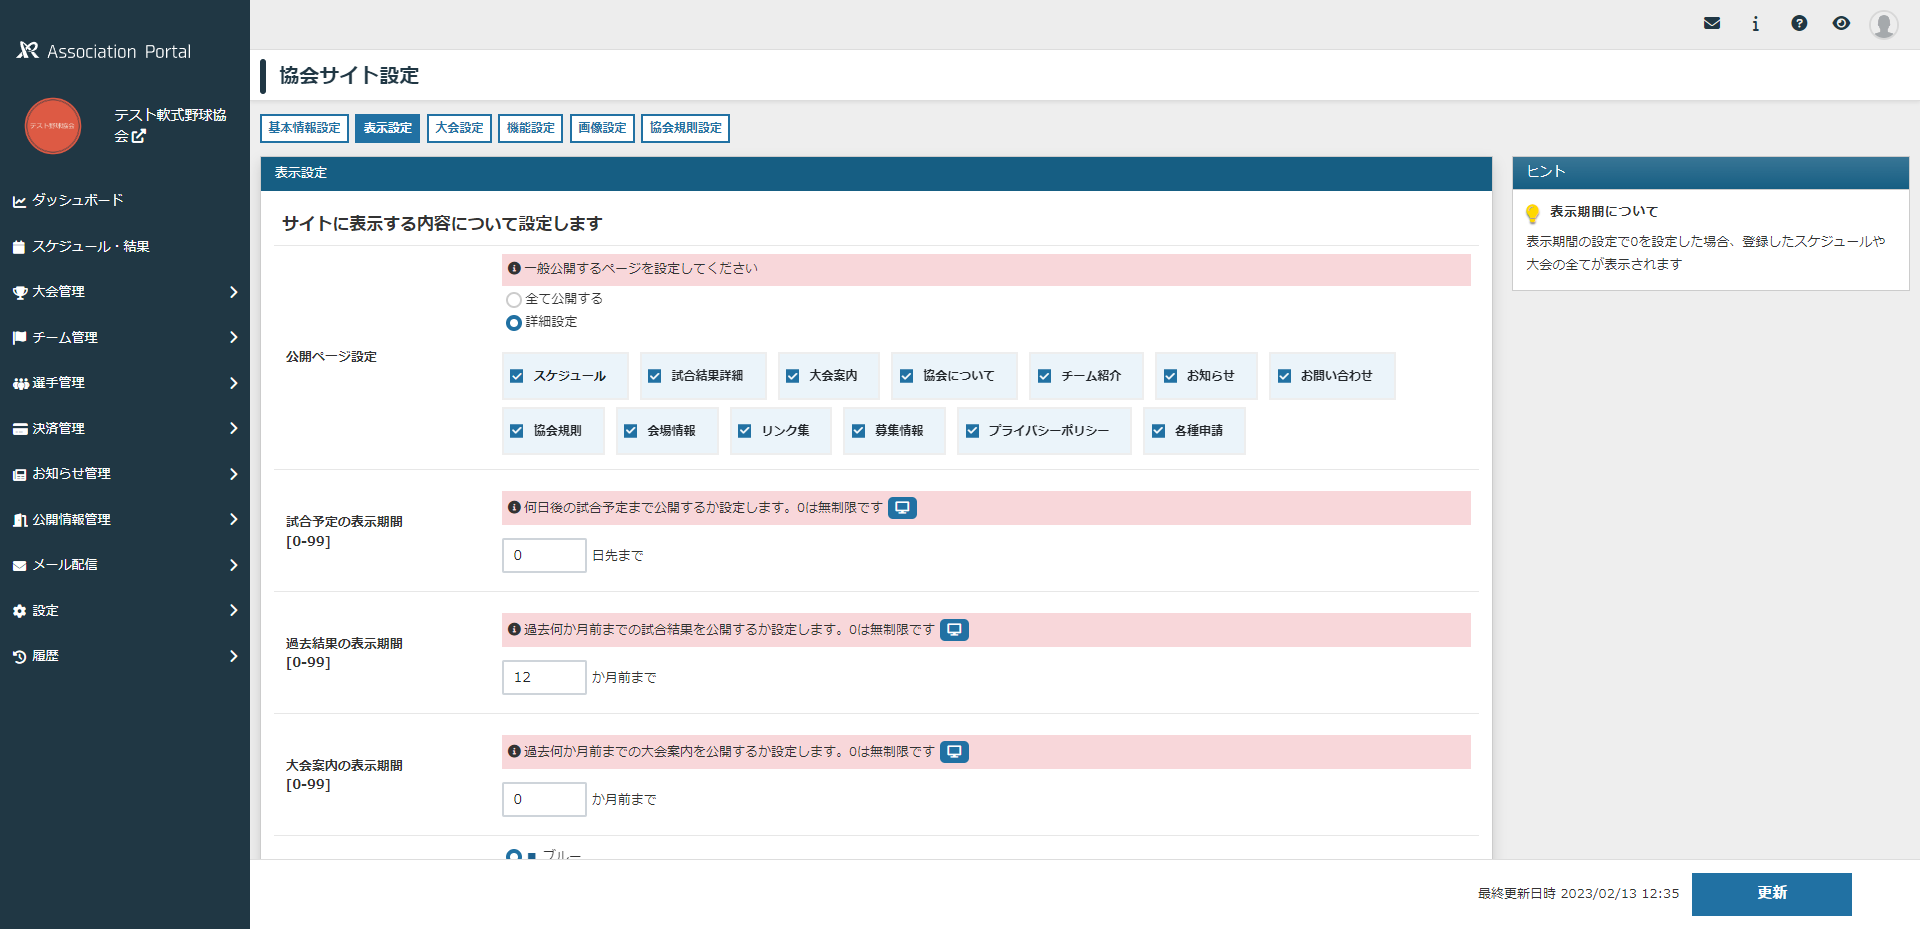This screenshot has width=1920, height=929.
Task: Click the 更新 button
Action: pos(1771,894)
